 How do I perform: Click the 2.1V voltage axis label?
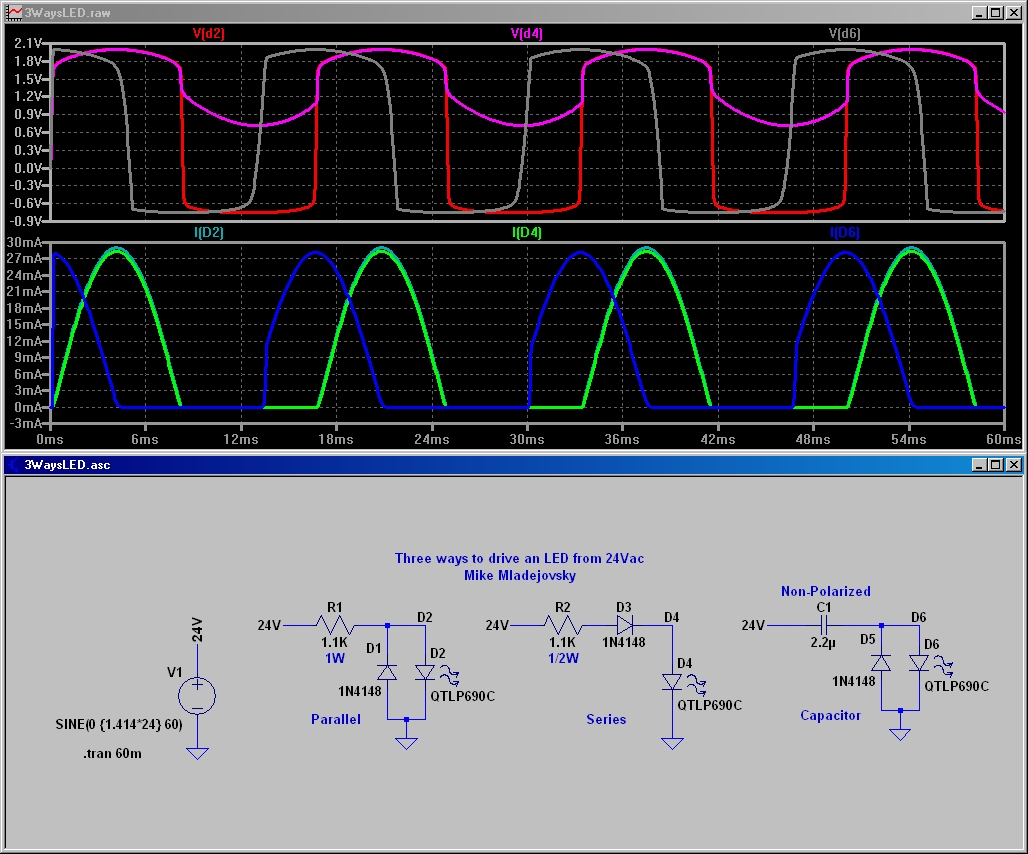pyautogui.click(x=28, y=43)
